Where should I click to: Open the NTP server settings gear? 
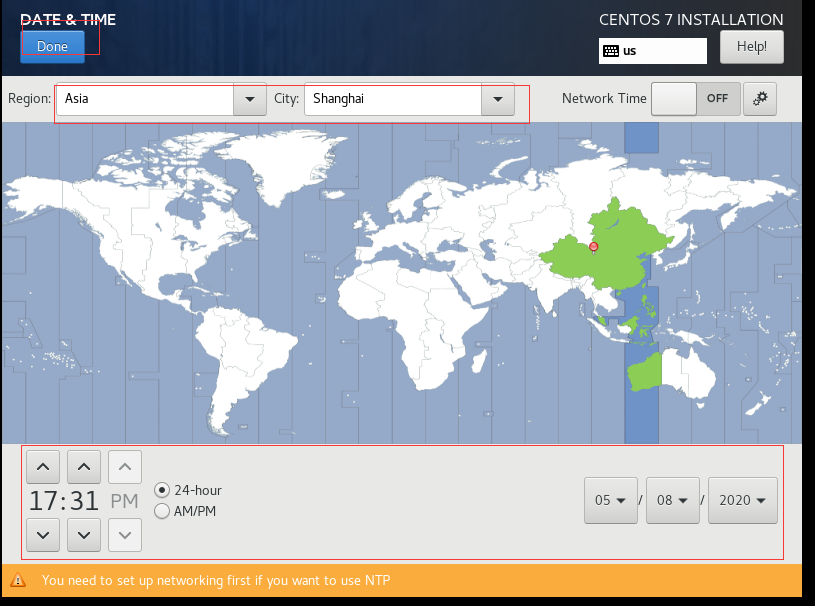click(760, 99)
